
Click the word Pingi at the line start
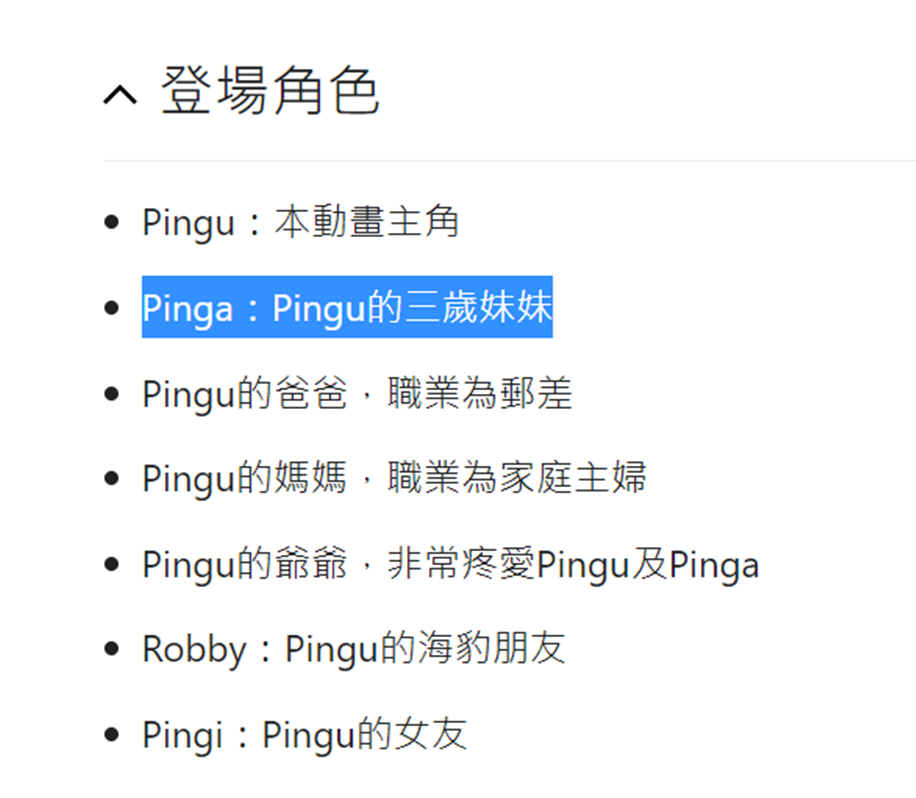182,735
